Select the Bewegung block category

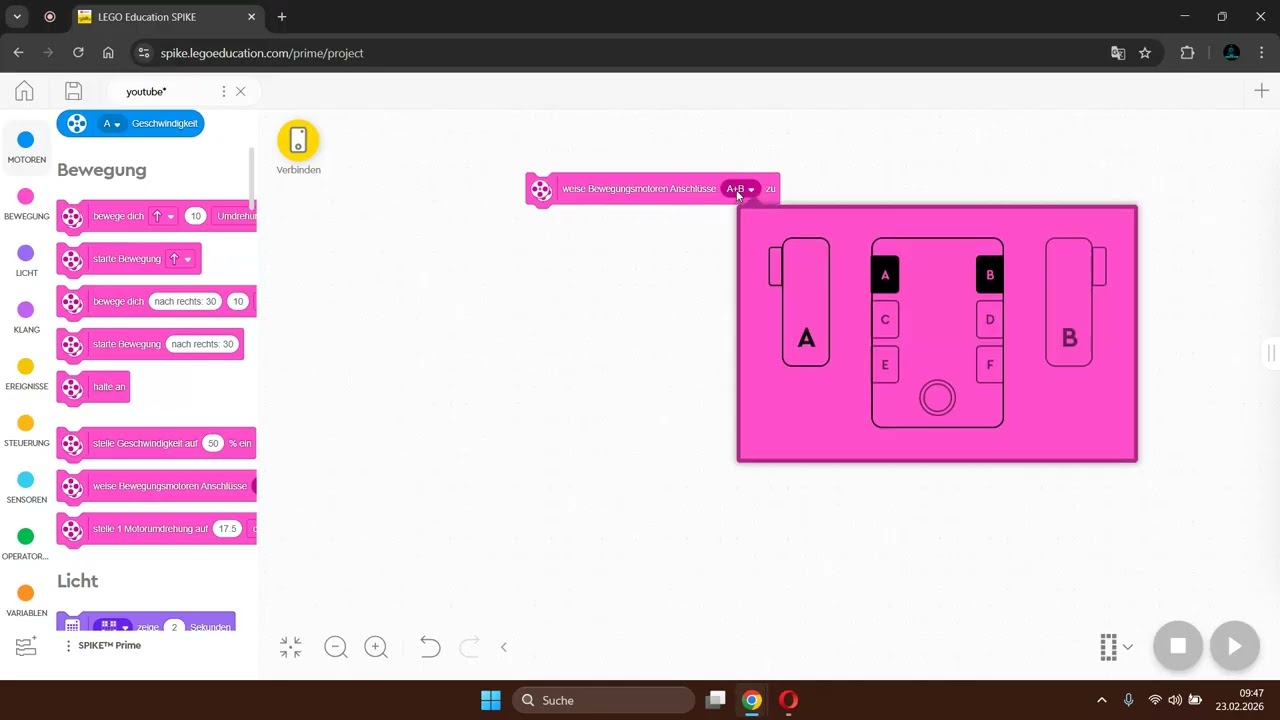pos(26,204)
